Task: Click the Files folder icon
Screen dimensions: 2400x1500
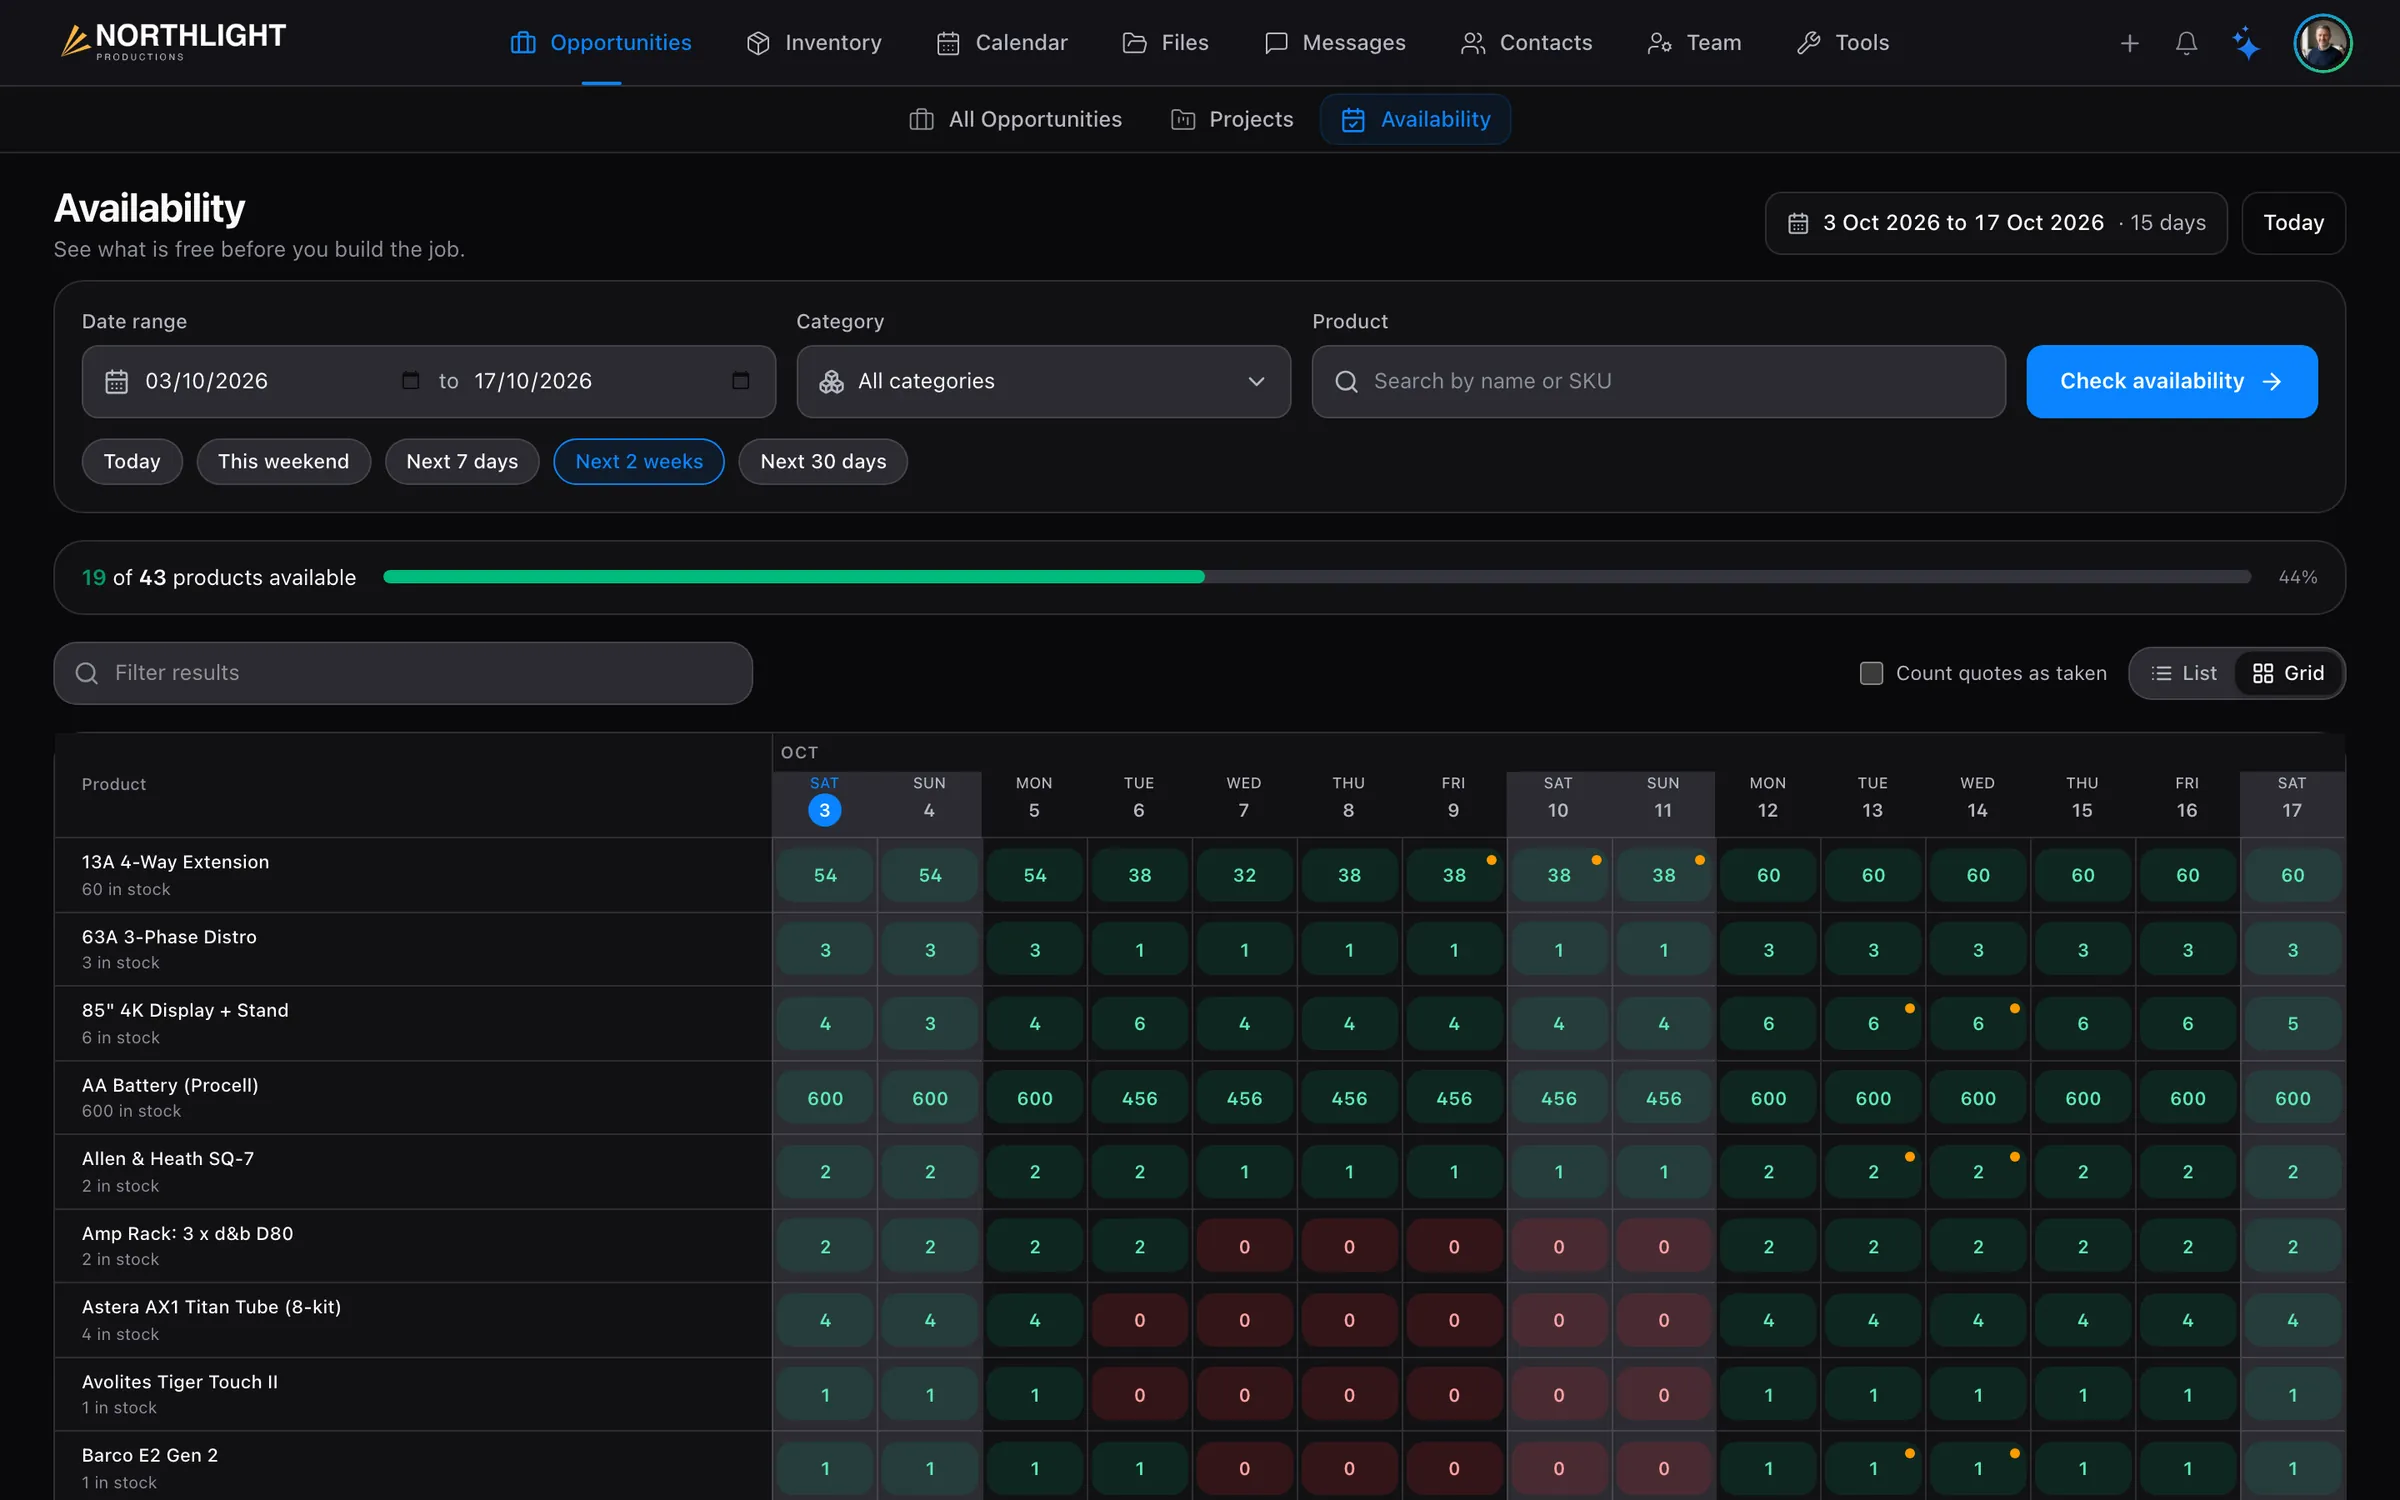Action: coord(1134,43)
